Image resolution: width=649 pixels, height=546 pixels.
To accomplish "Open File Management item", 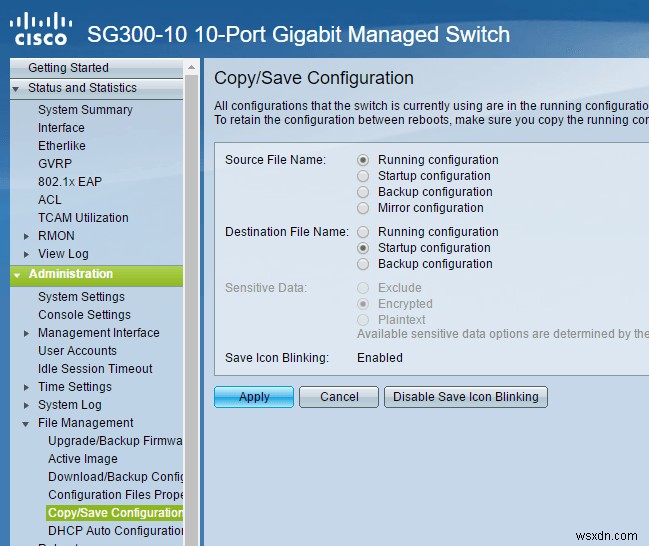I will click(x=86, y=423).
